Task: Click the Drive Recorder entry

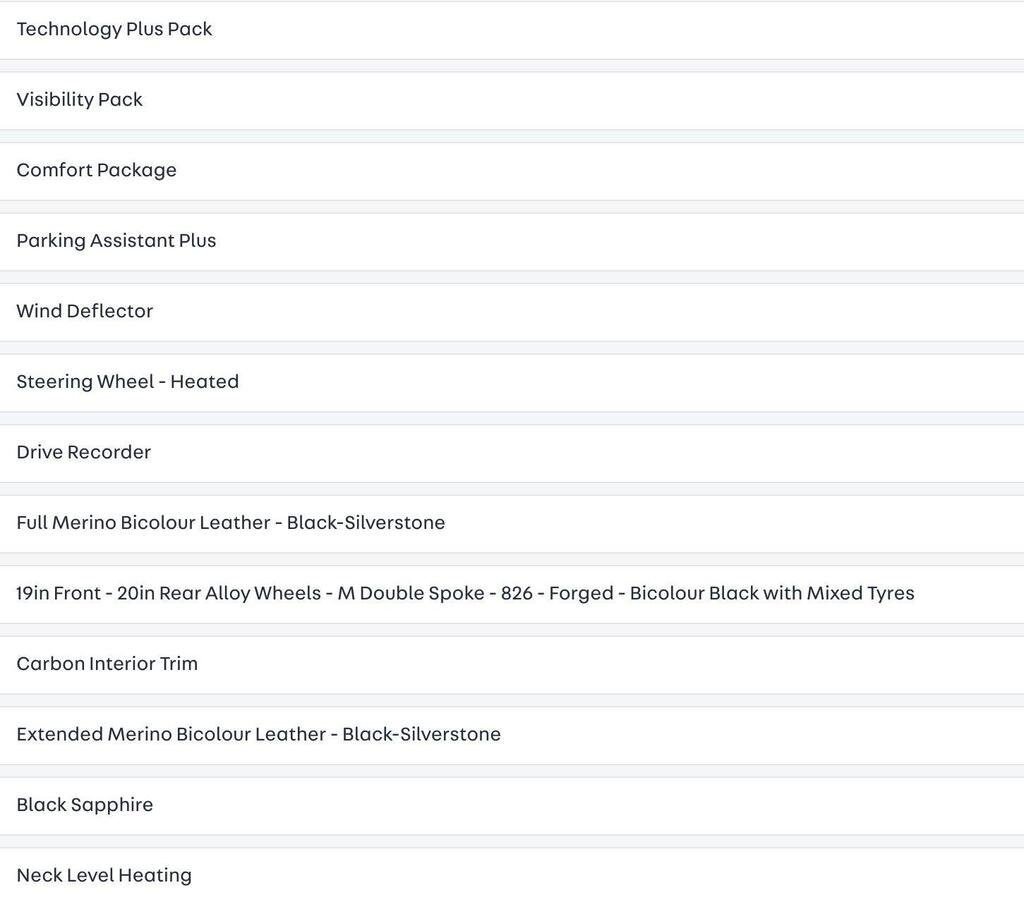Action: click(512, 453)
